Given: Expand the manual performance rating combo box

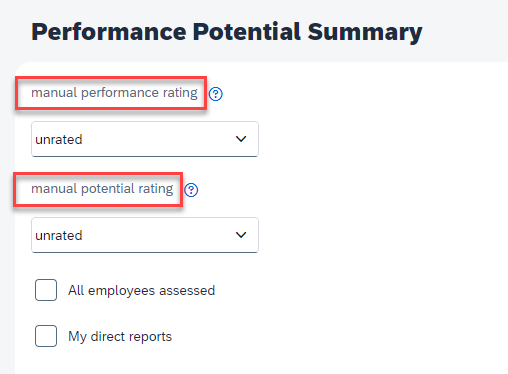Looking at the screenshot, I should click(145, 139).
